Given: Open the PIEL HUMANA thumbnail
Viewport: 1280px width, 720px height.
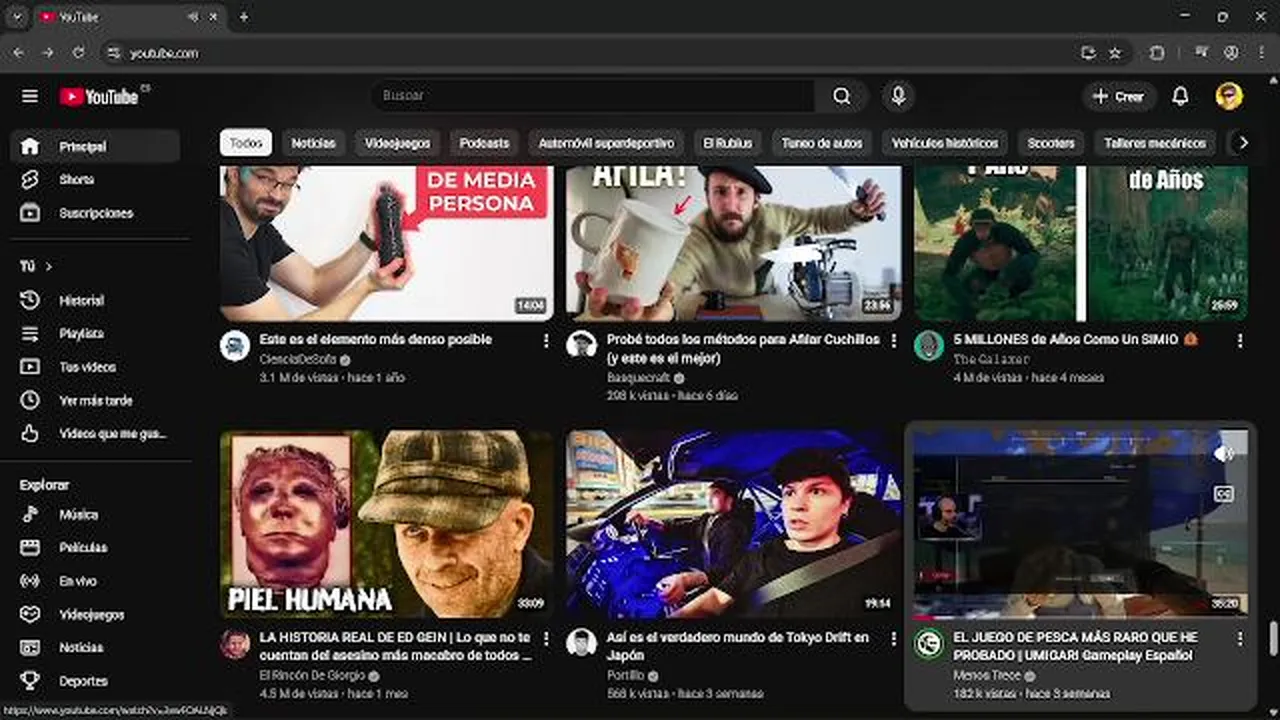Looking at the screenshot, I should click(x=386, y=524).
